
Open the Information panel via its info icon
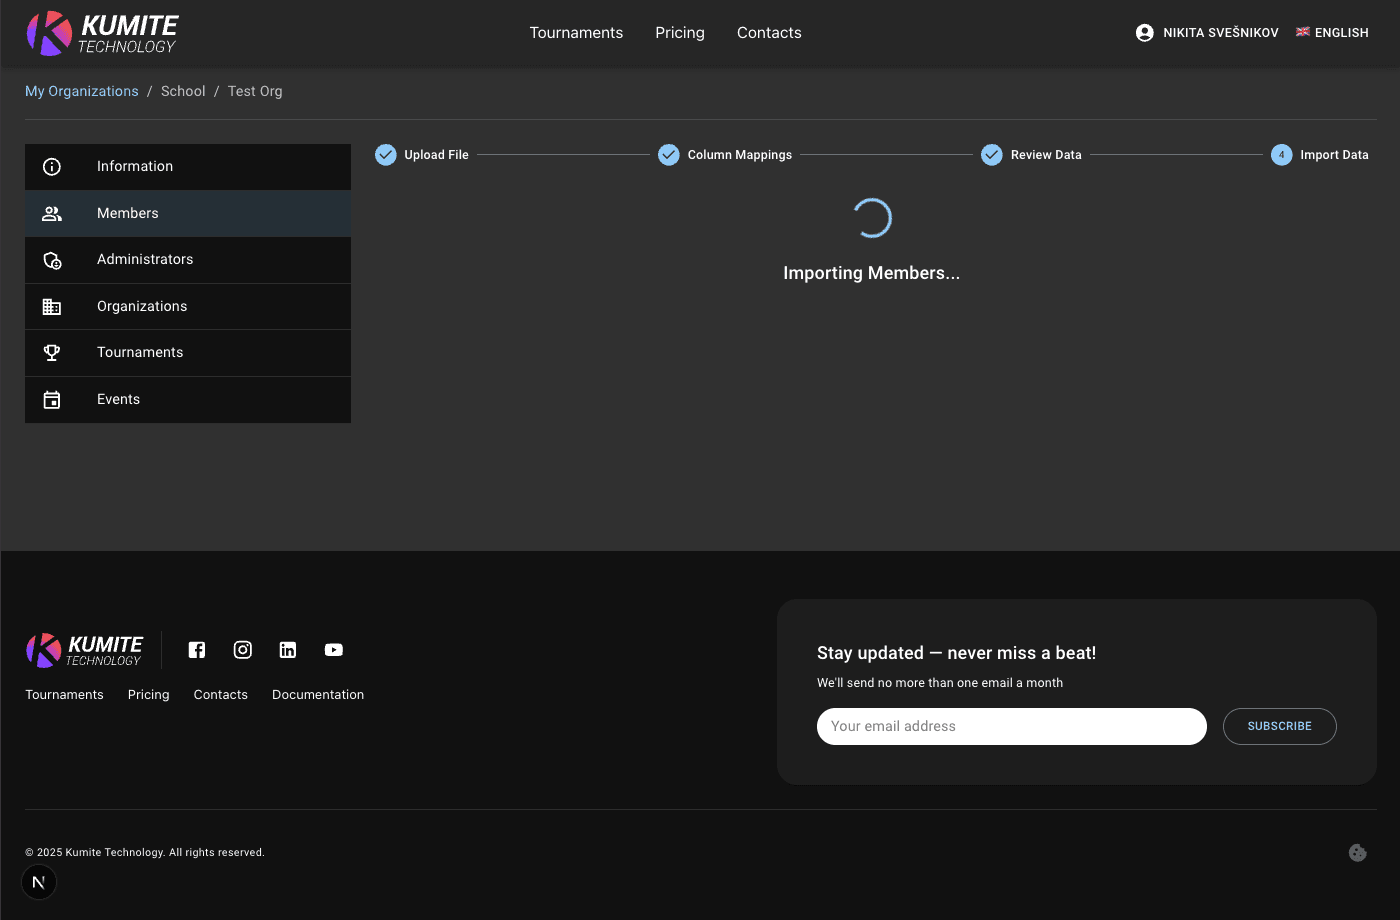point(52,166)
